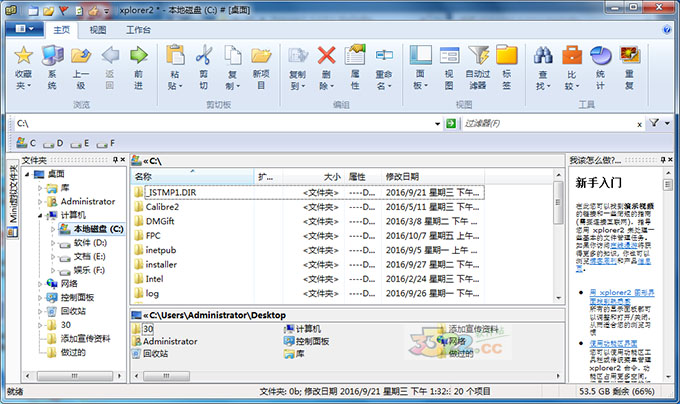This screenshot has height=404, width=680.
Task: Click the Tabs (标签) yellow folder icon
Action: pyautogui.click(x=507, y=55)
